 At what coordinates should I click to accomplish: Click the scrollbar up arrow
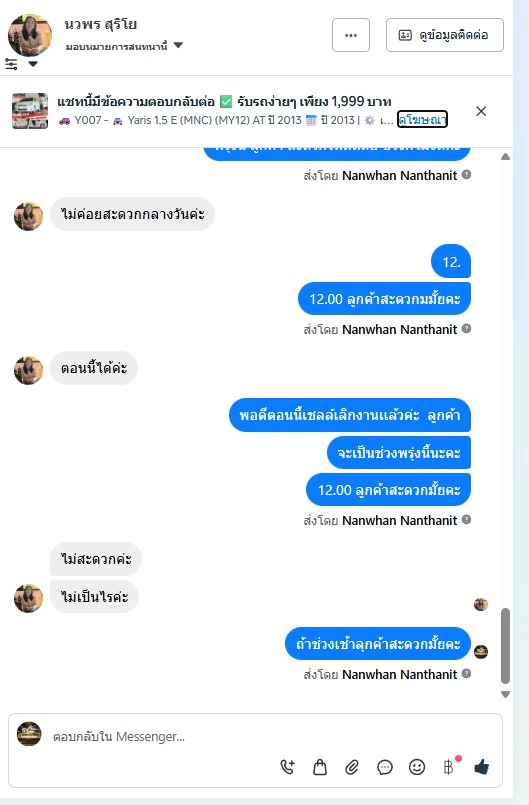[x=505, y=157]
